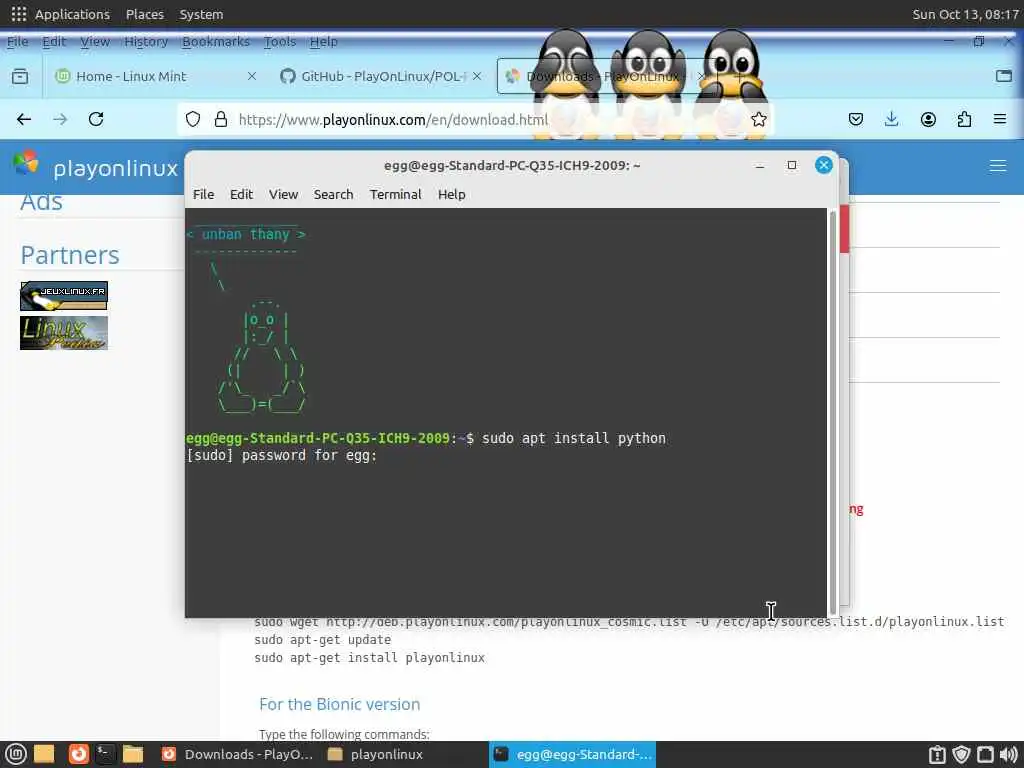This screenshot has height=768, width=1024.
Task: Close the Home - Linux Mint tab
Action: tap(251, 76)
